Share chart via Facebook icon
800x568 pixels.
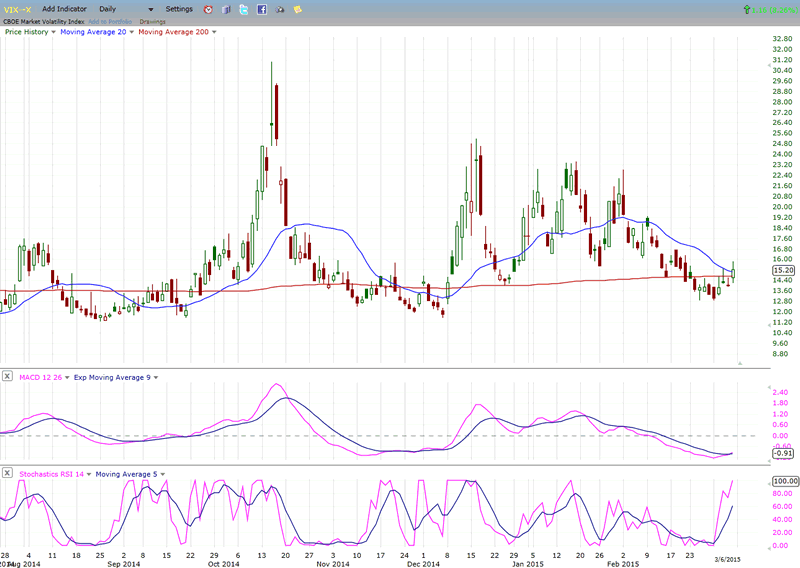(261, 9)
